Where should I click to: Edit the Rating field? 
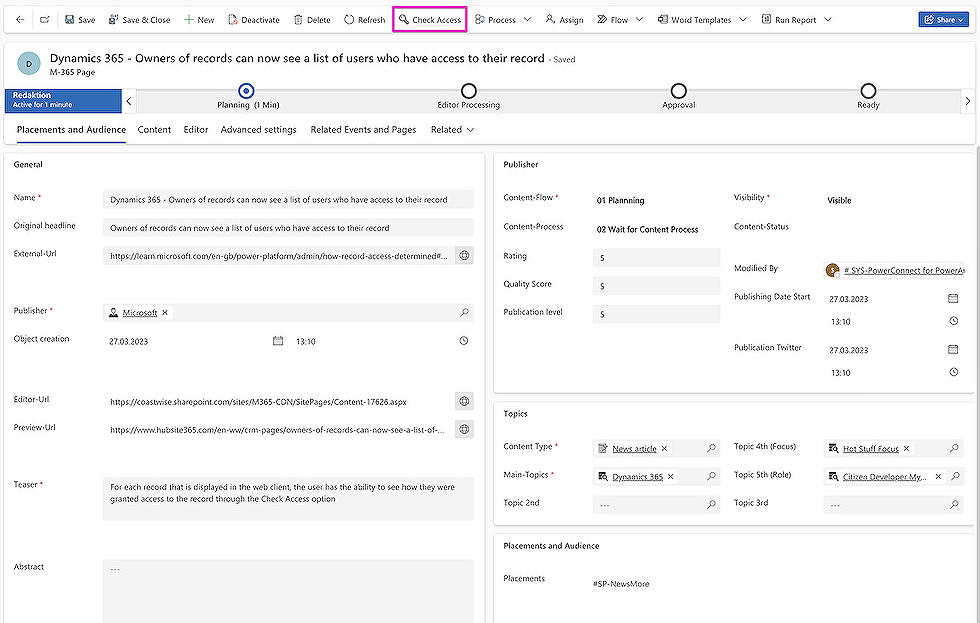pyautogui.click(x=656, y=257)
